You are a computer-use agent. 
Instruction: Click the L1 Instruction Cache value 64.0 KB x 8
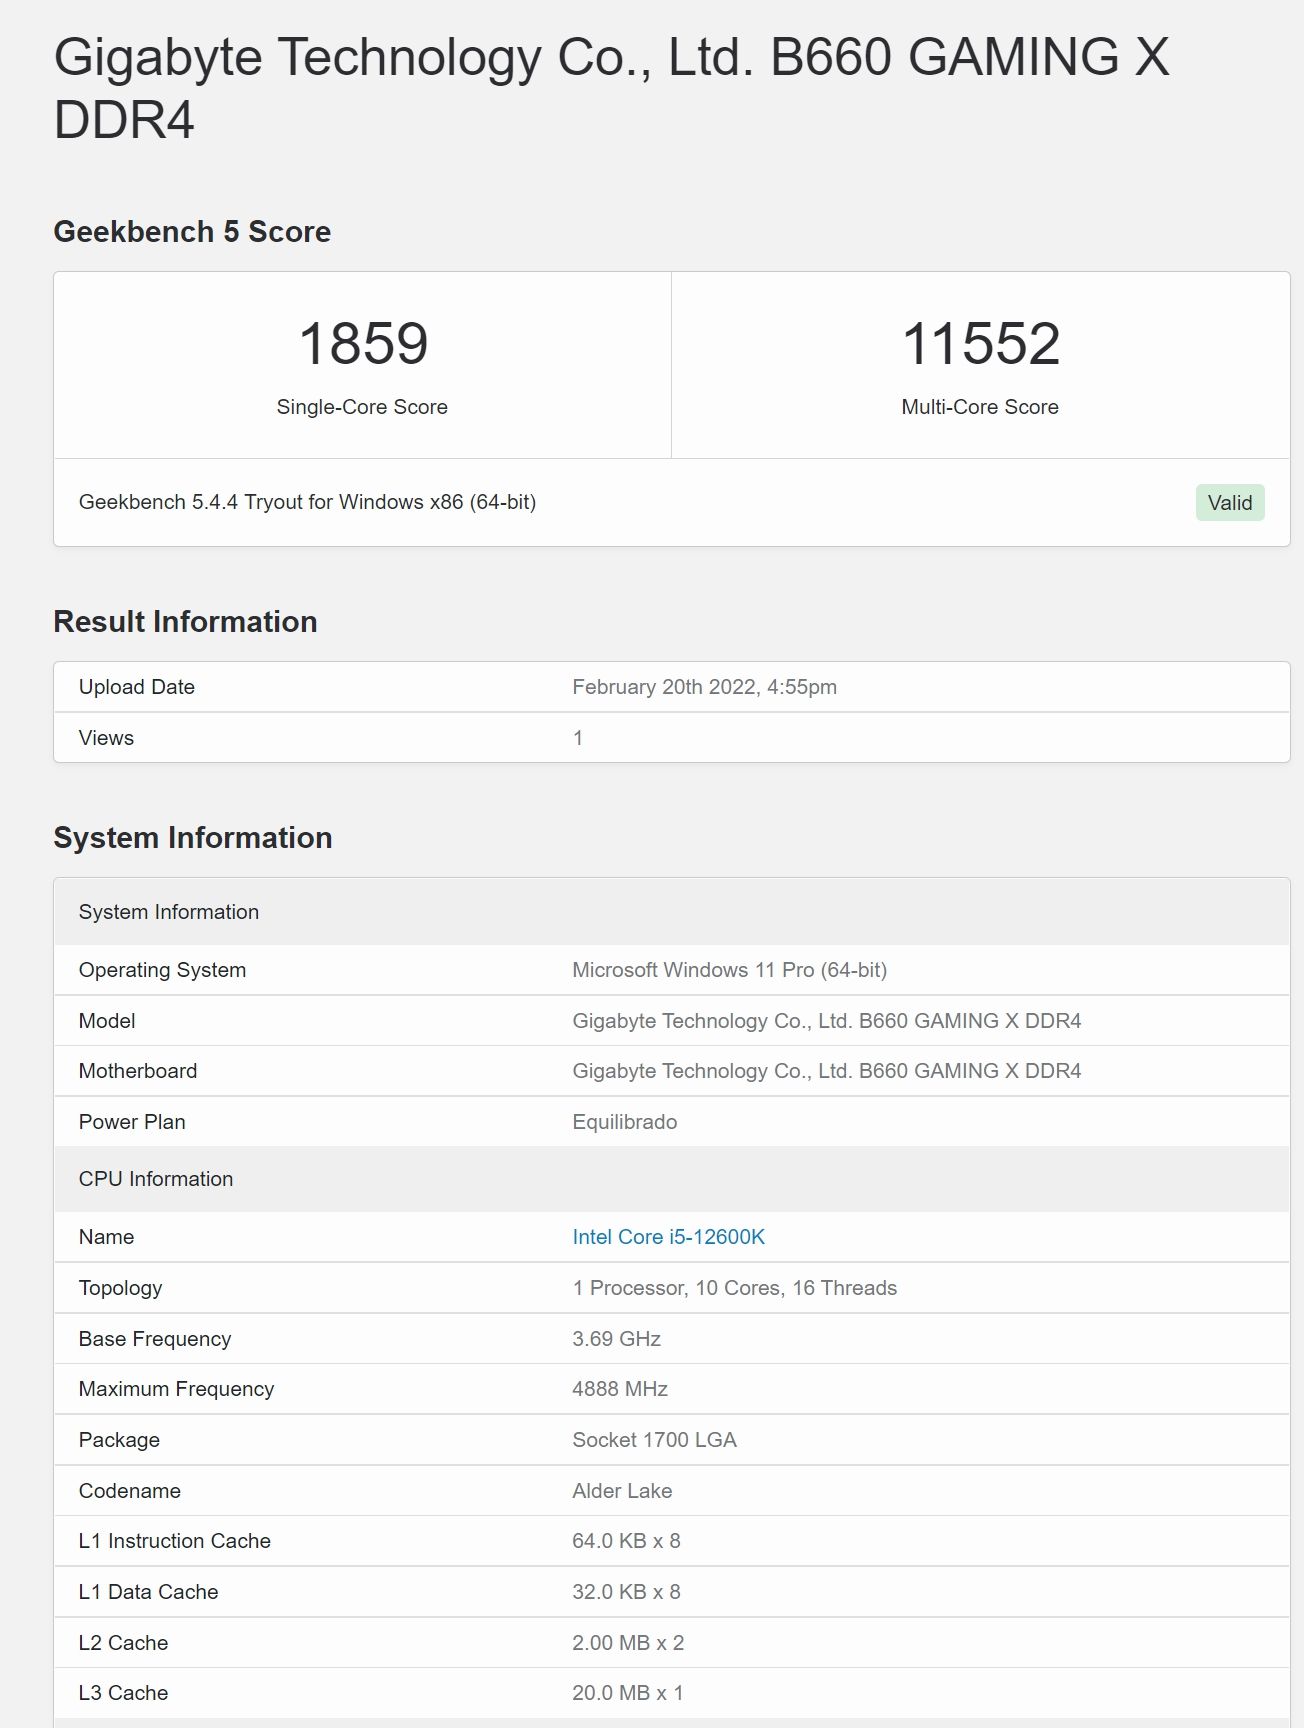626,1541
